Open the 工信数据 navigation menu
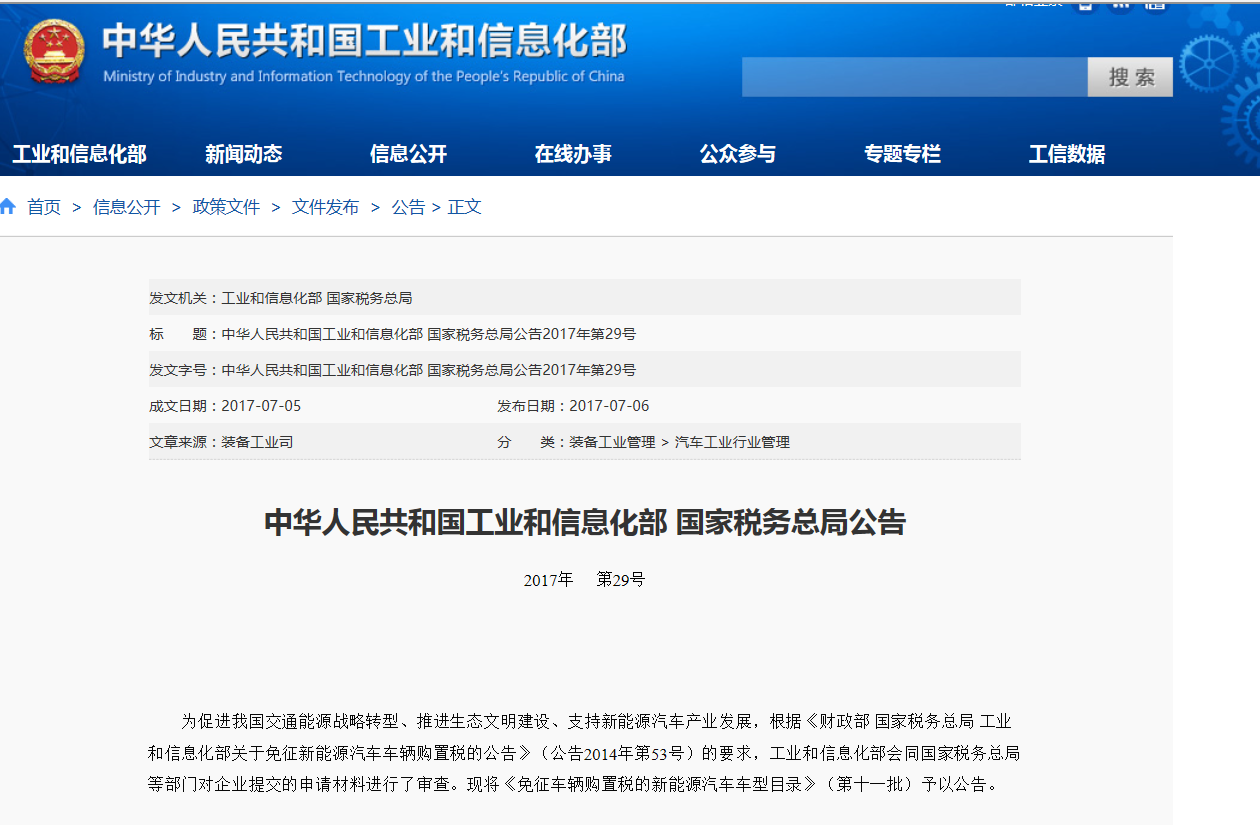 pyautogui.click(x=1066, y=153)
